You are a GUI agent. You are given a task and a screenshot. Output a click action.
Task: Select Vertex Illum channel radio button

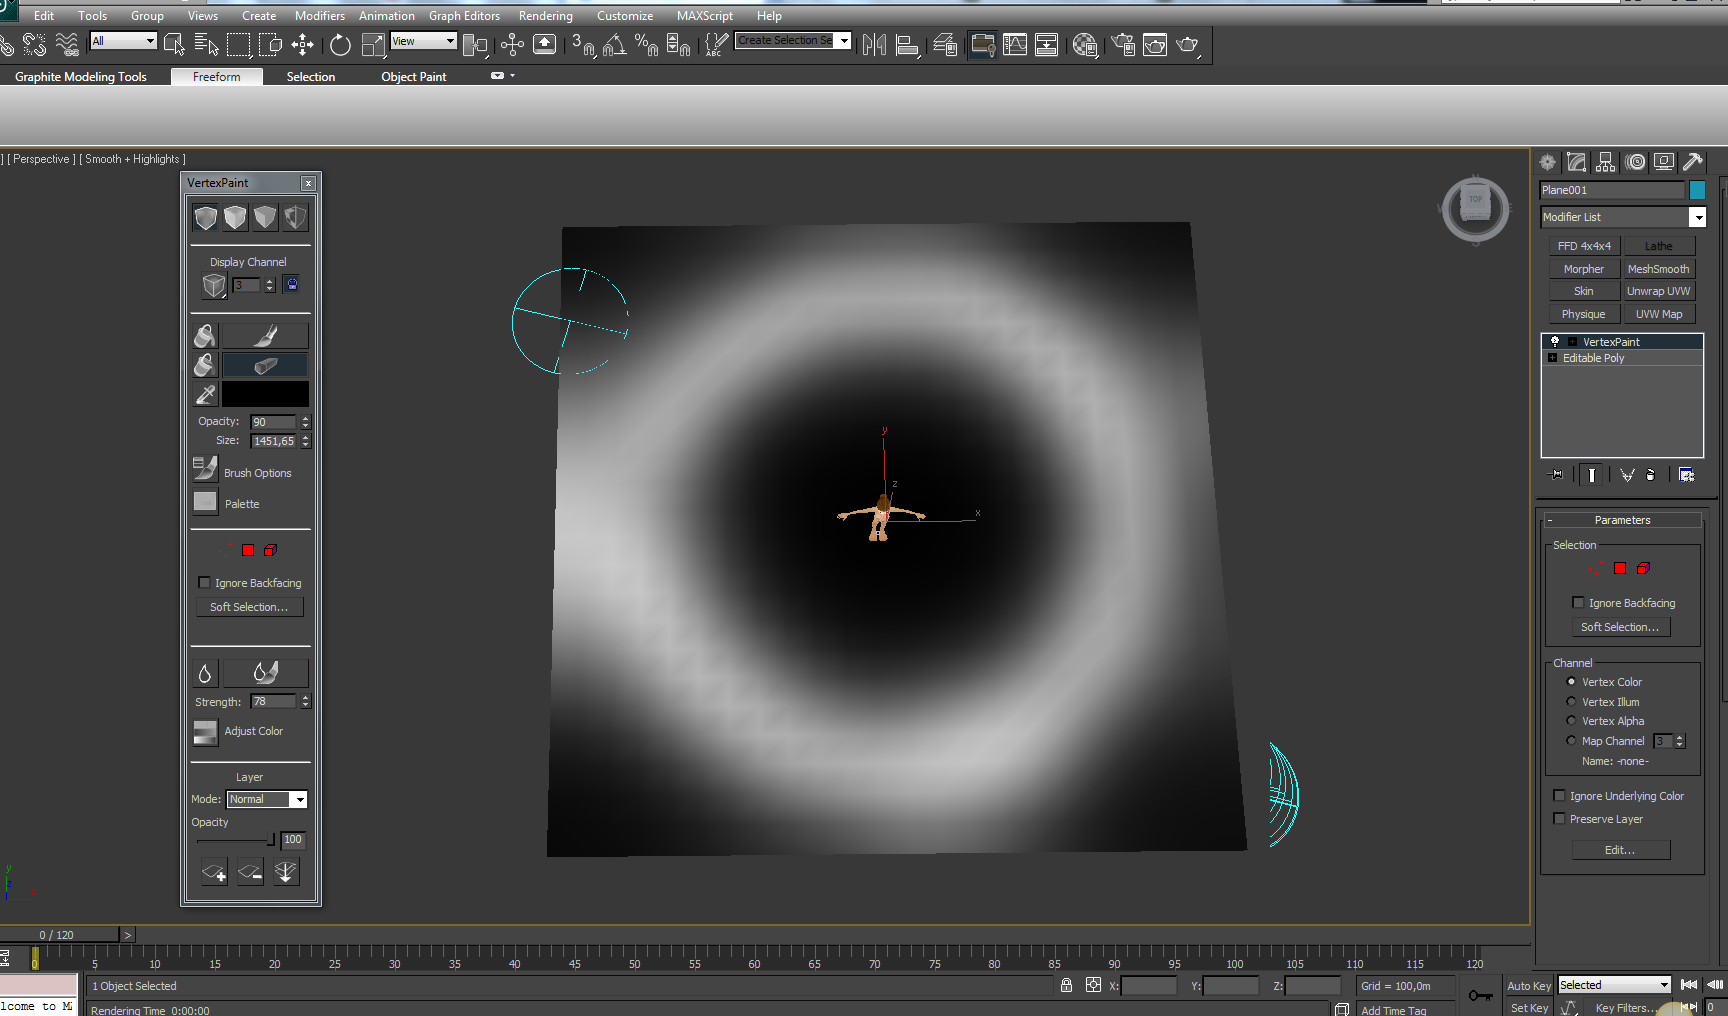point(1571,702)
